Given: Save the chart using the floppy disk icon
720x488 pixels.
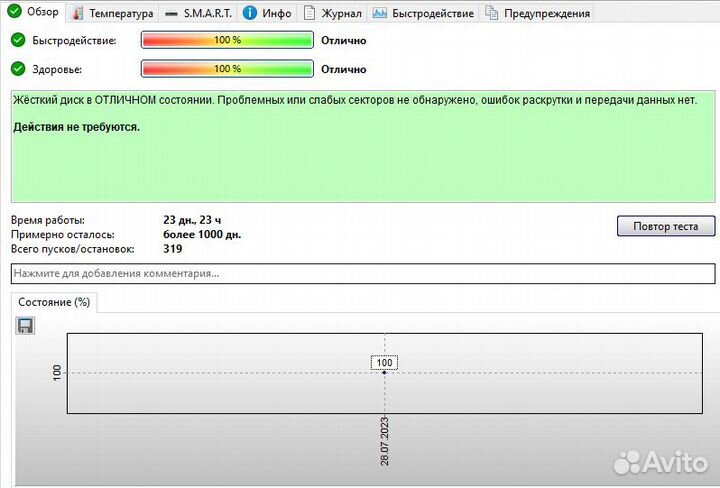Looking at the screenshot, I should (25, 325).
